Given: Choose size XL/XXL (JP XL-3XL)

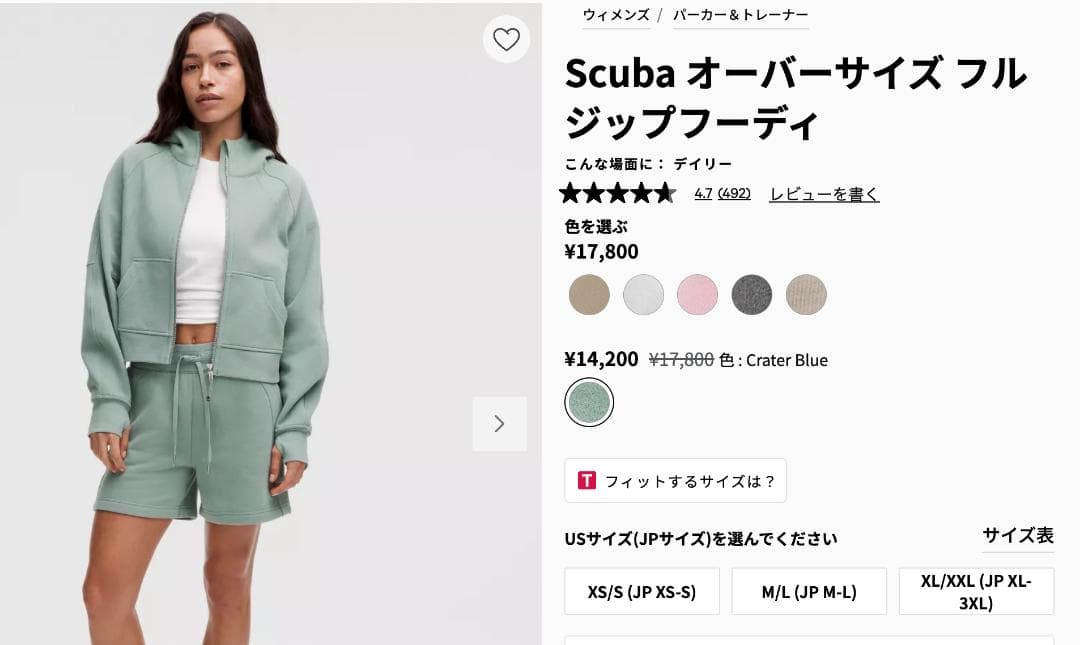Looking at the screenshot, I should pos(975,591).
